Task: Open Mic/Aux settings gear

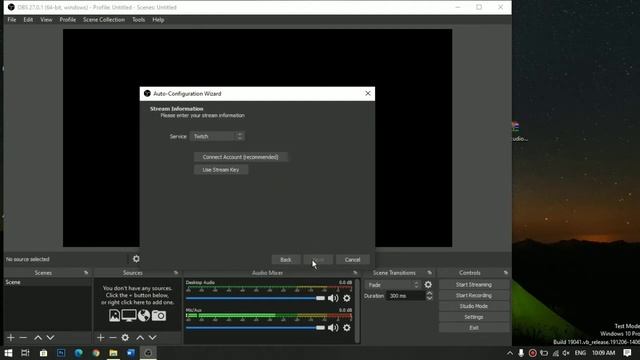Action: point(347,328)
